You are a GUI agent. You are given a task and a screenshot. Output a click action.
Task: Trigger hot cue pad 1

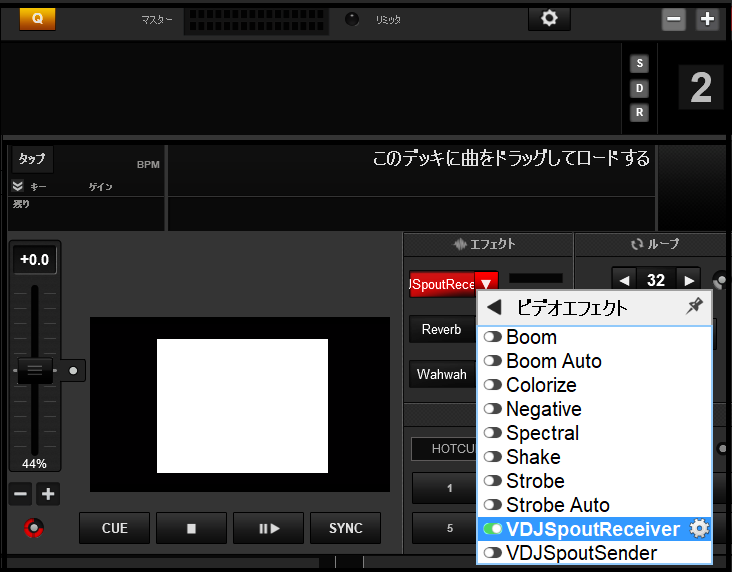coord(444,488)
